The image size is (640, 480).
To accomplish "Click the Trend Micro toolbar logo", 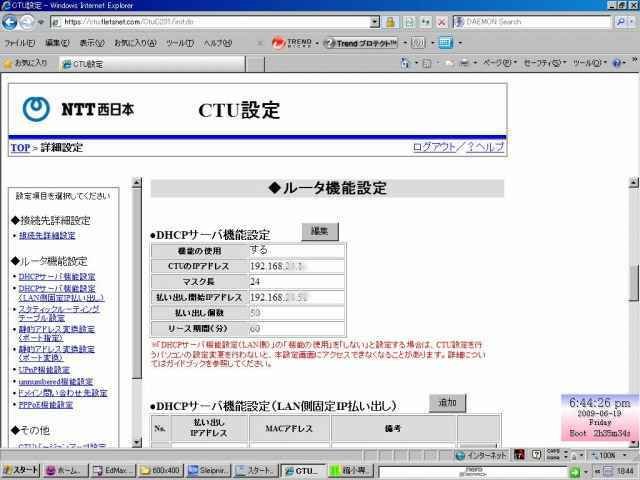I will point(292,43).
